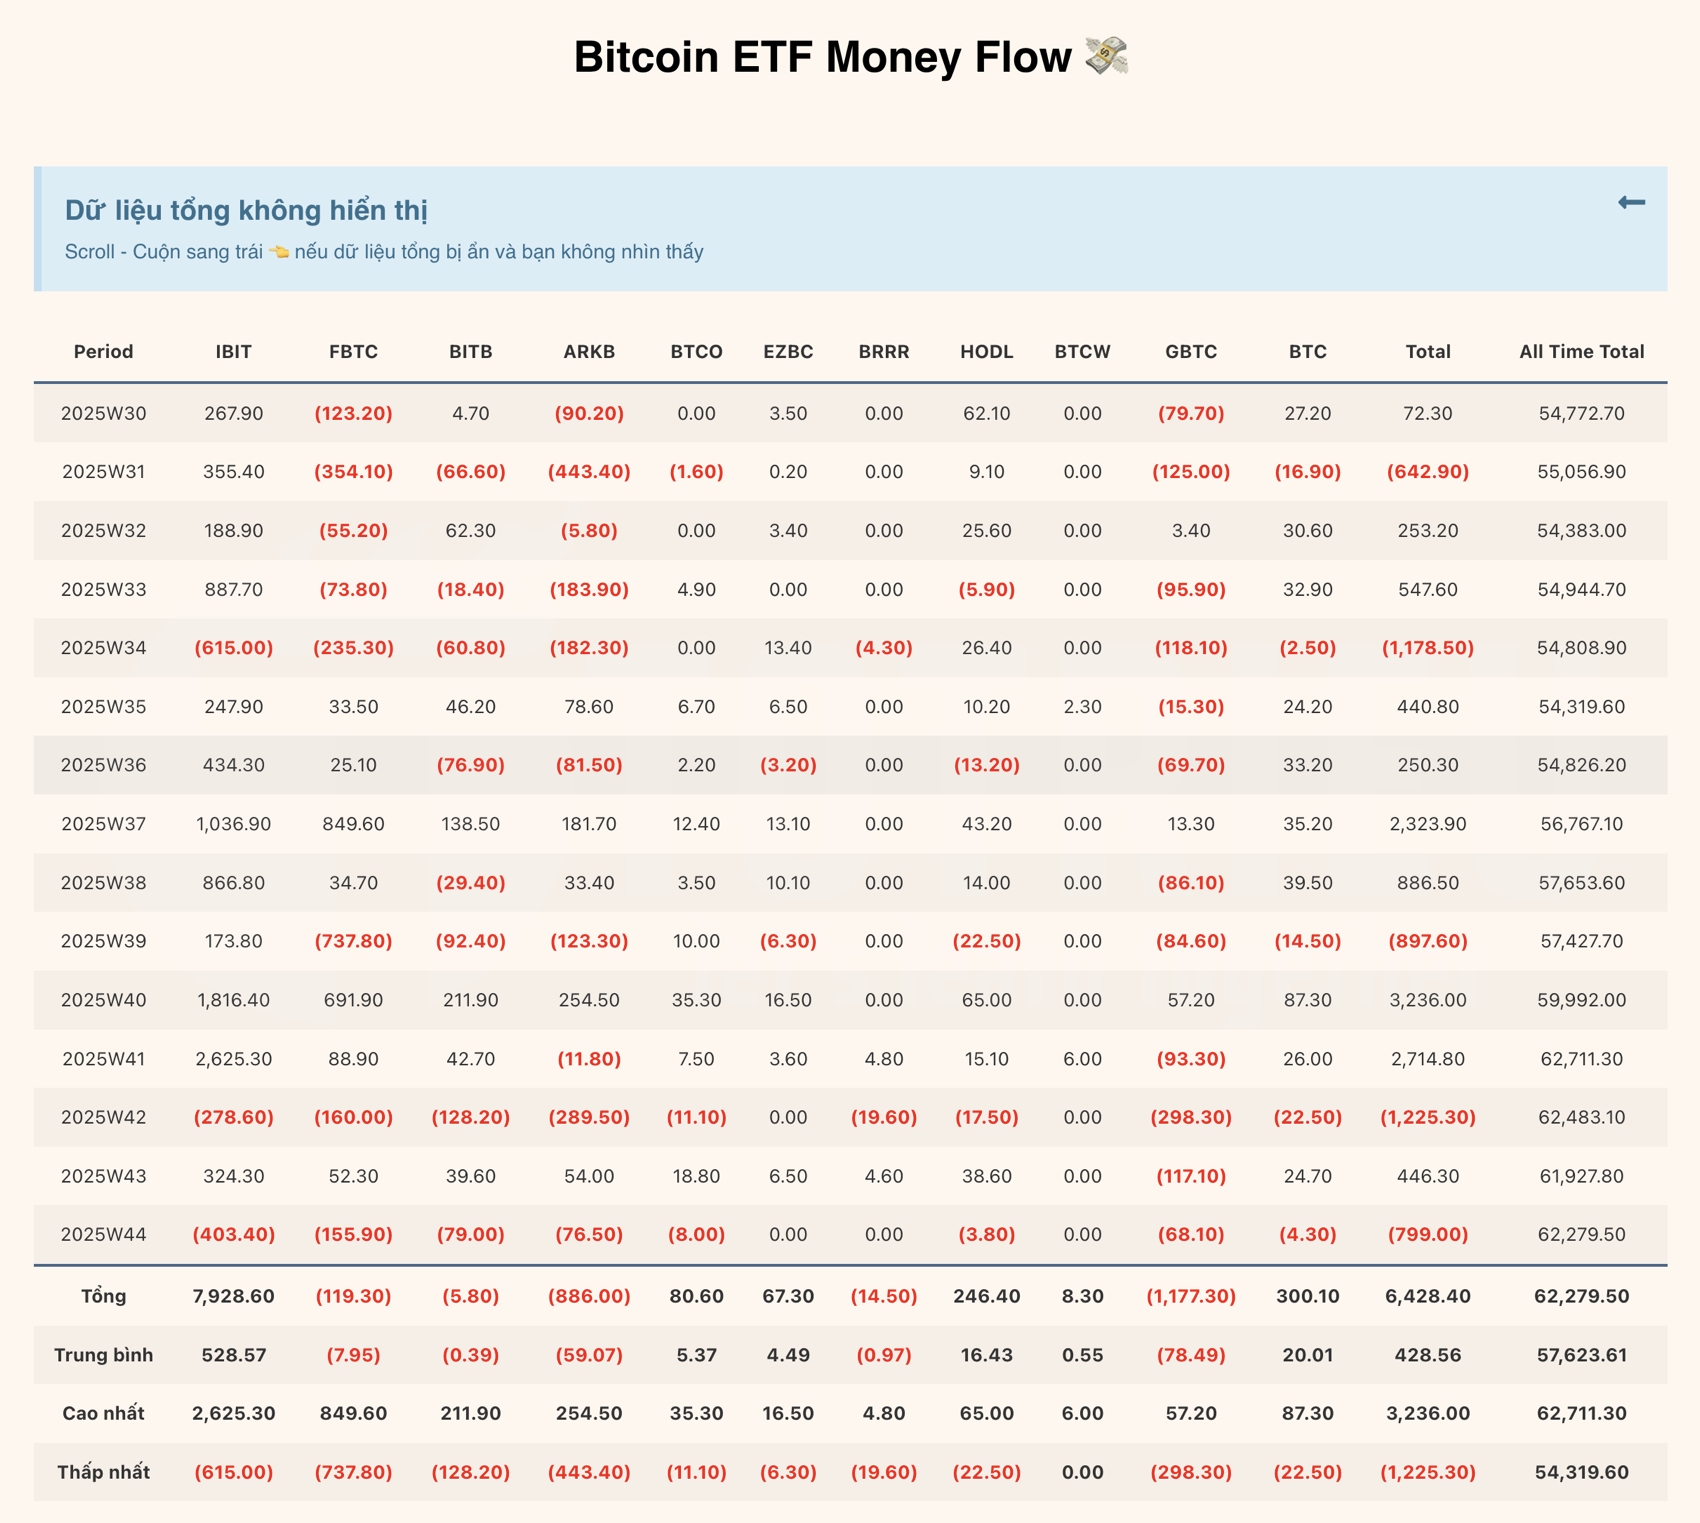Sort the table by the Period column
The image size is (1700, 1523).
point(103,352)
